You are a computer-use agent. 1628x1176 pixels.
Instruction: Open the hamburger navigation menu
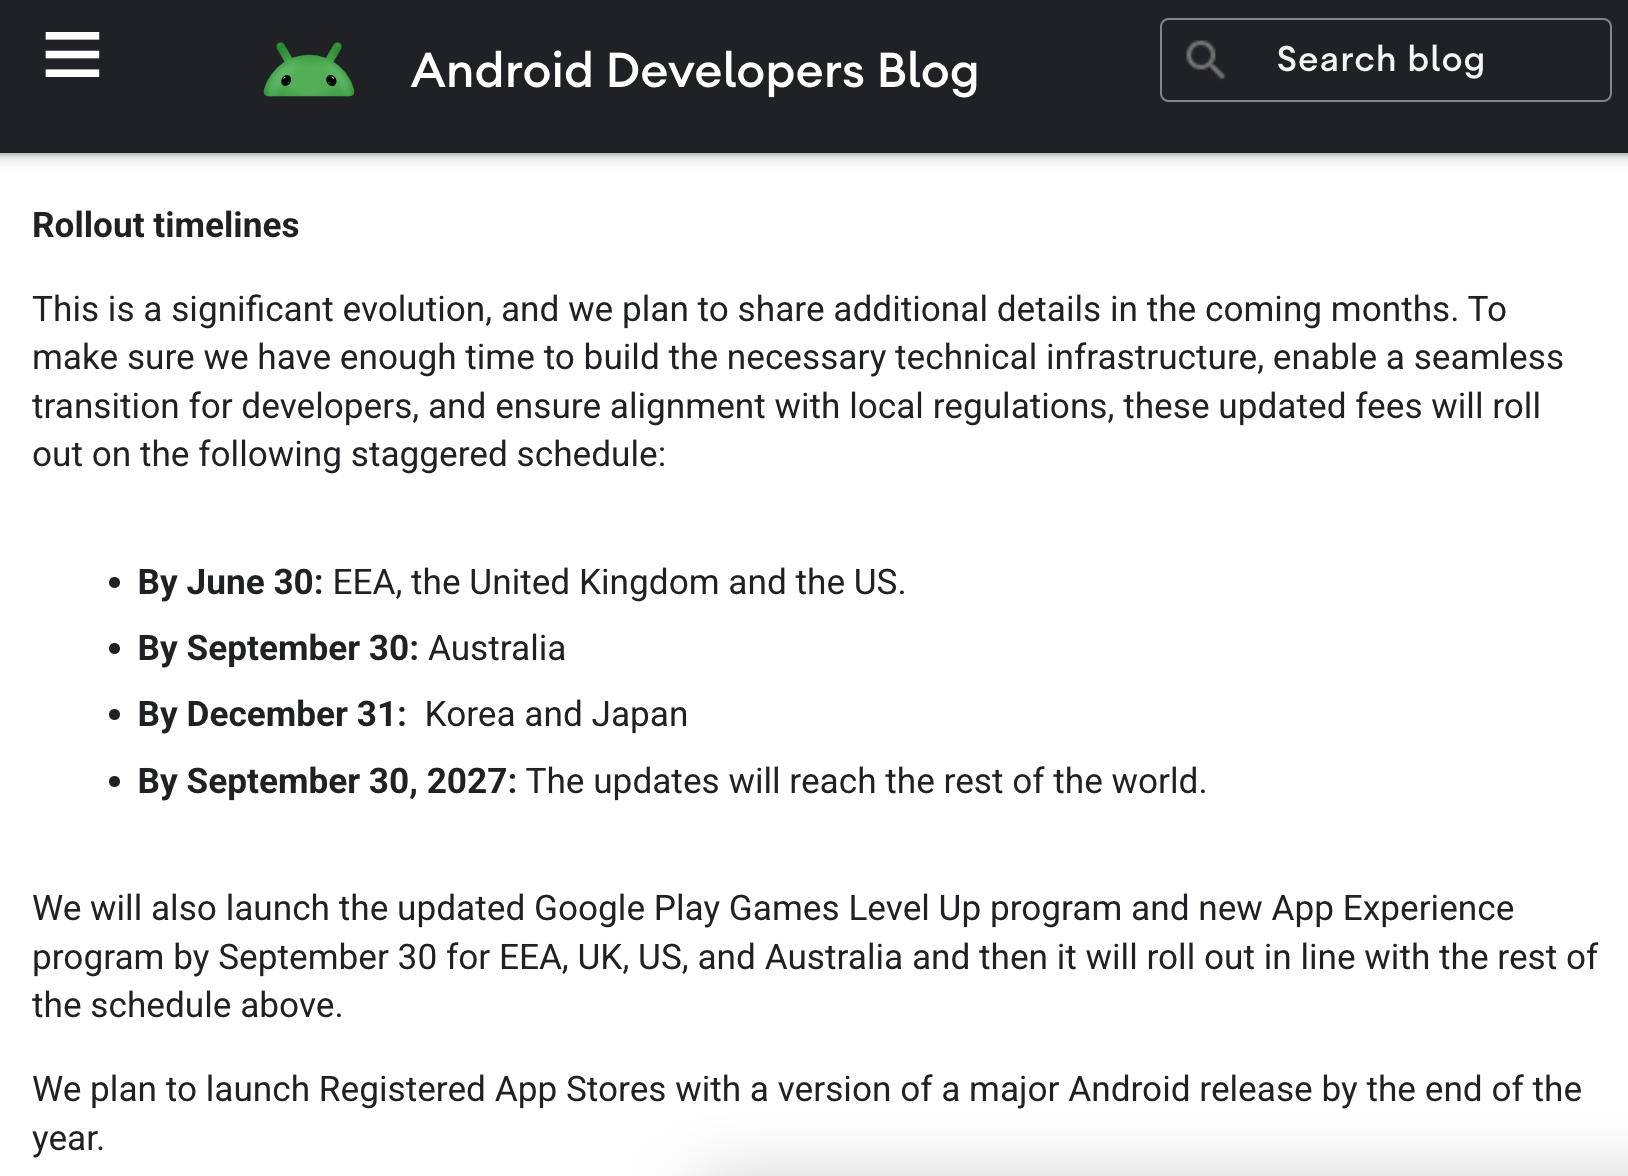[72, 54]
